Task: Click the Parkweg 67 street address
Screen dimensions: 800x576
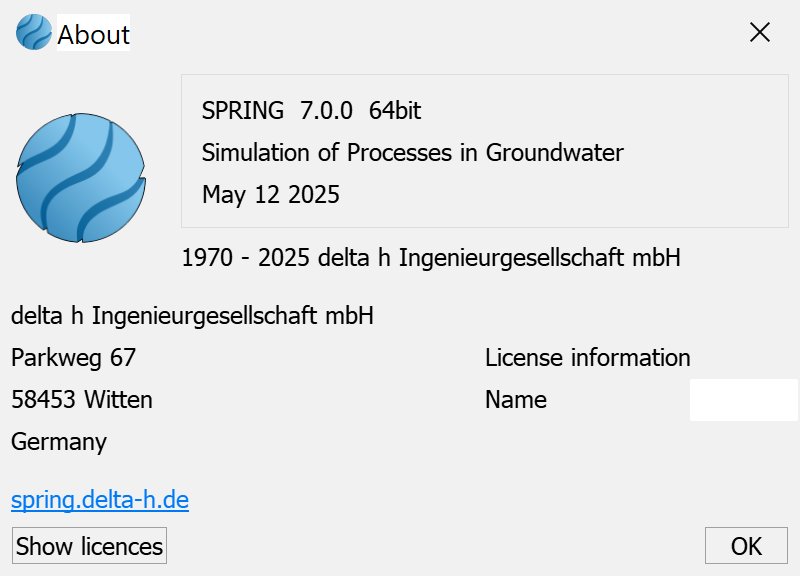Action: [x=73, y=357]
